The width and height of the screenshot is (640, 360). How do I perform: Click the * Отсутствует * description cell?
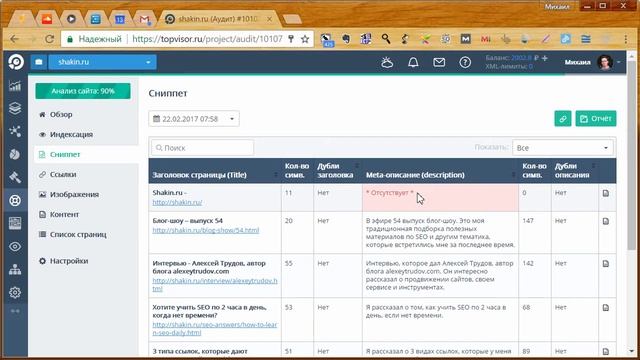tap(440, 198)
